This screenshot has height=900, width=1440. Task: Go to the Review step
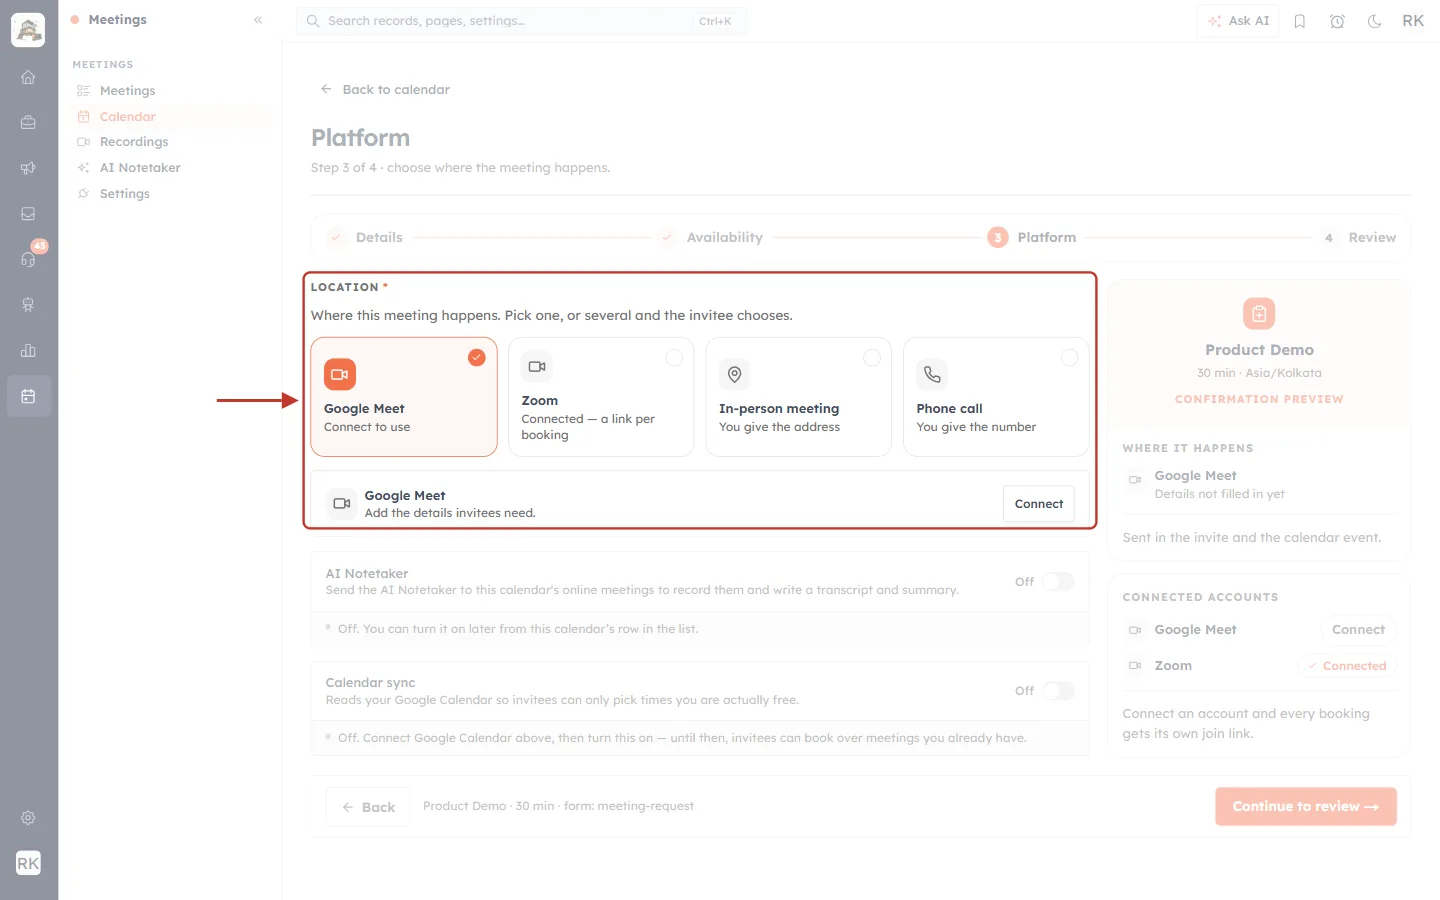1358,237
